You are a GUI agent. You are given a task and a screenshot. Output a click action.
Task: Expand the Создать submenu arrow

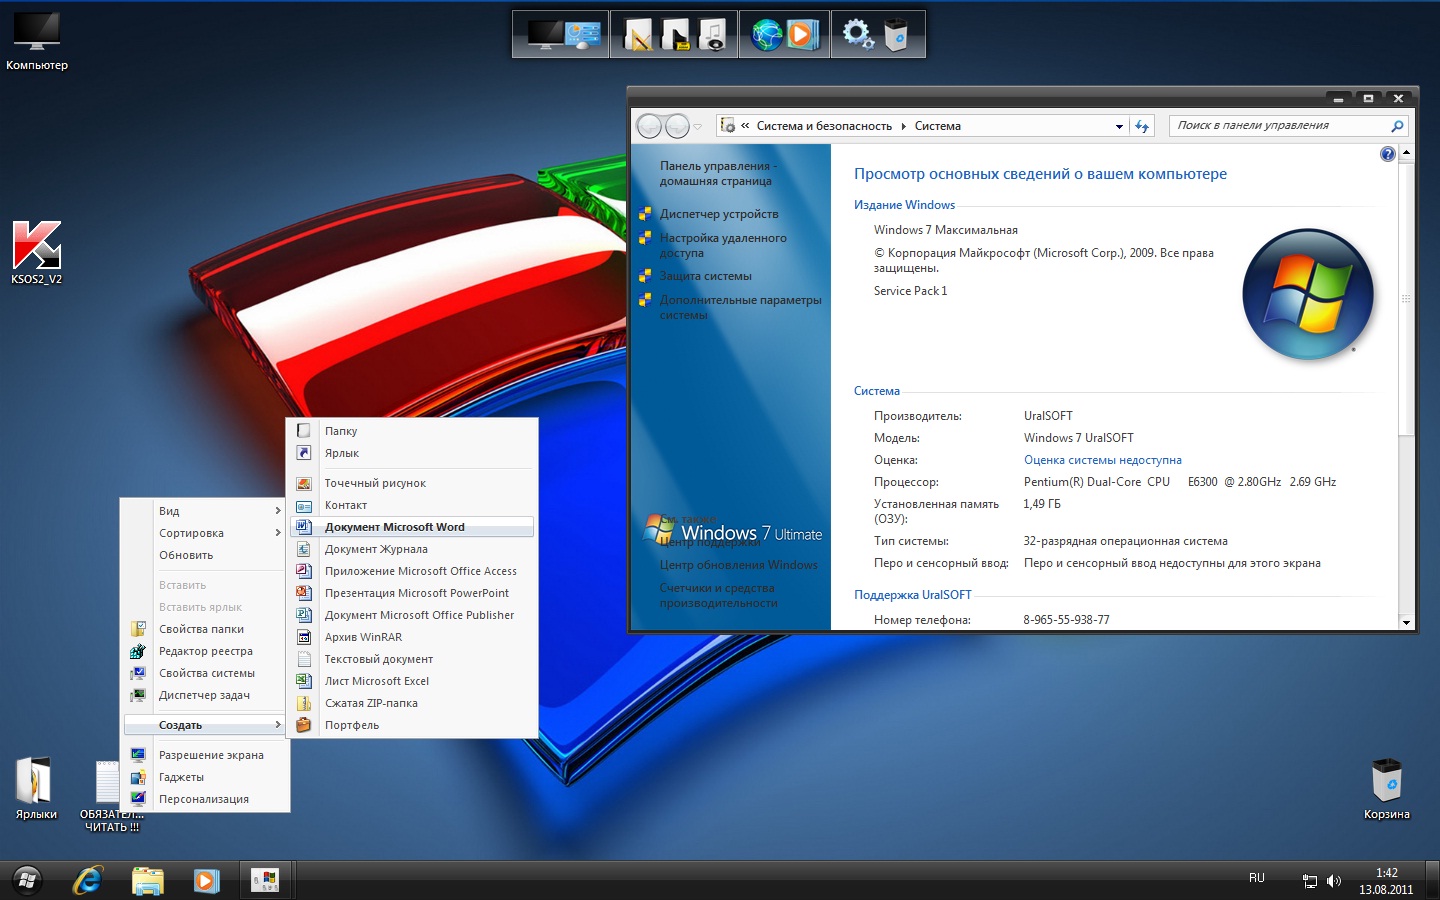pos(278,725)
